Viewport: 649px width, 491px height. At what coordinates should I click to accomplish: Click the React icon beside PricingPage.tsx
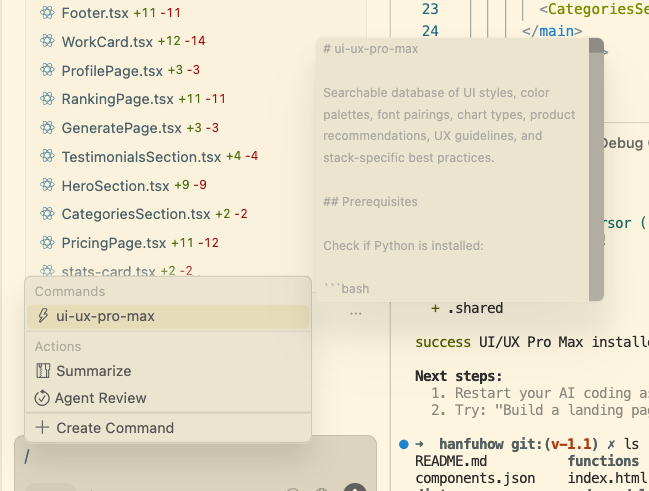click(47, 243)
